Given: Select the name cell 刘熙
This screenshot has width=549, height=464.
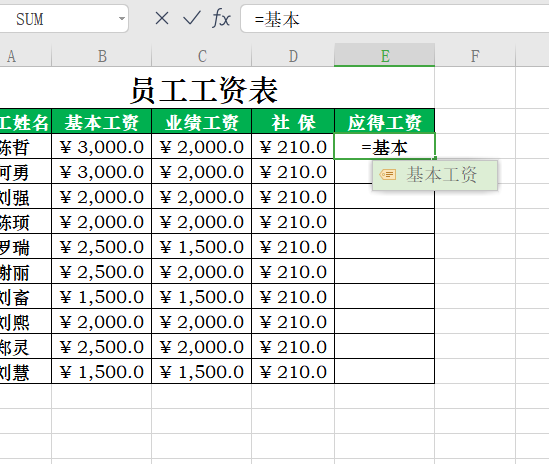Looking at the screenshot, I should 26,321.
